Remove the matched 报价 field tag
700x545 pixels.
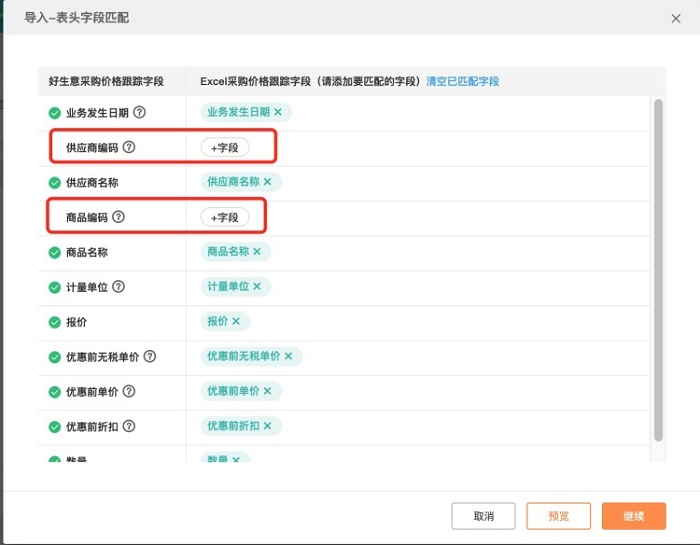coord(236,321)
